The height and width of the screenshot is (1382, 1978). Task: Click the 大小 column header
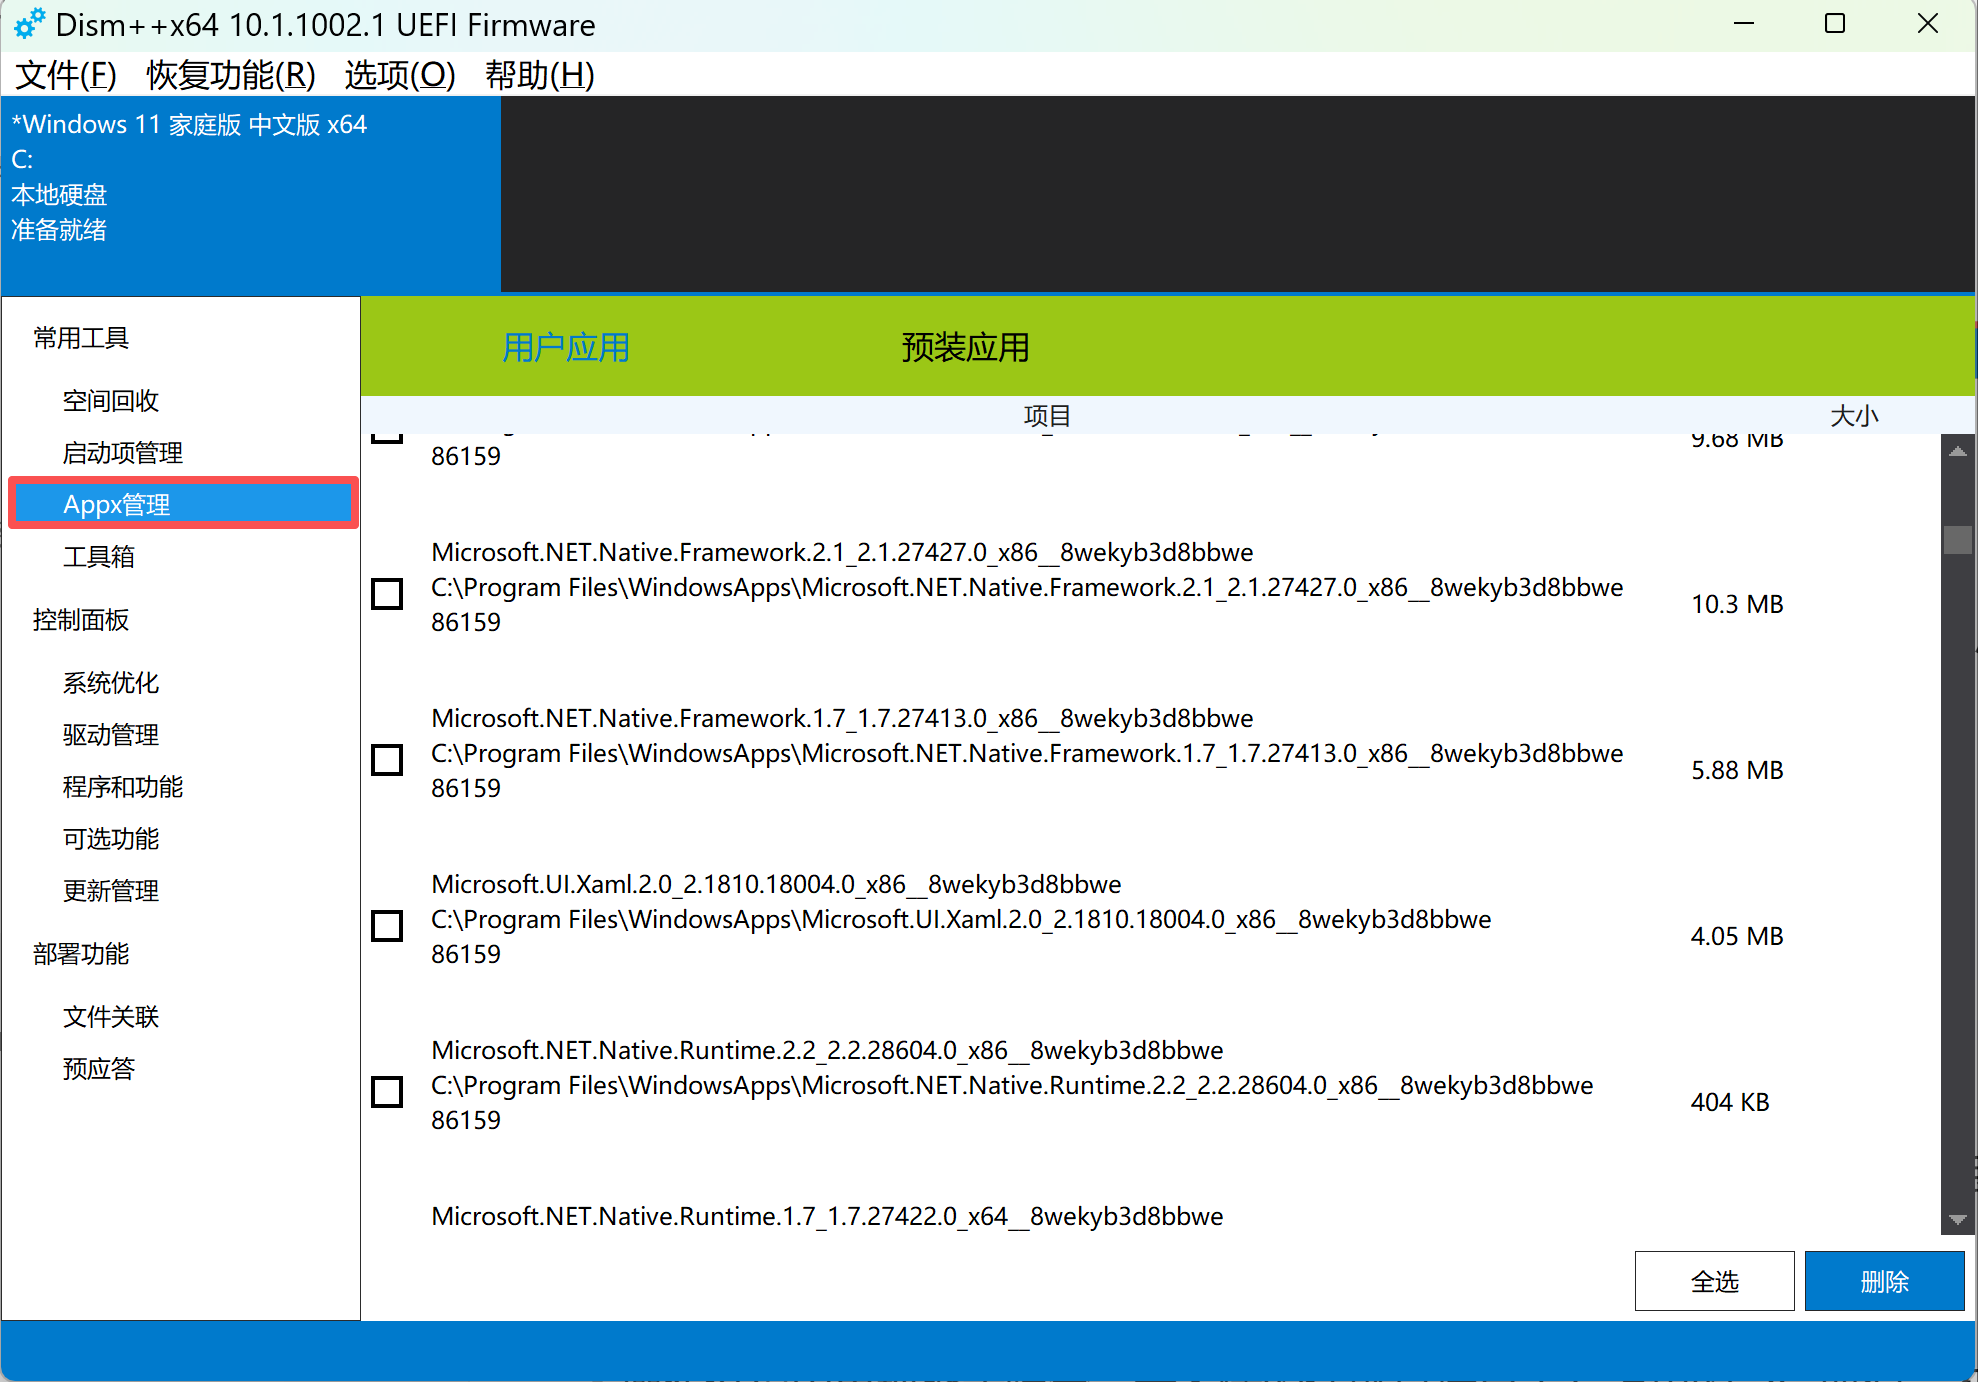point(1854,416)
